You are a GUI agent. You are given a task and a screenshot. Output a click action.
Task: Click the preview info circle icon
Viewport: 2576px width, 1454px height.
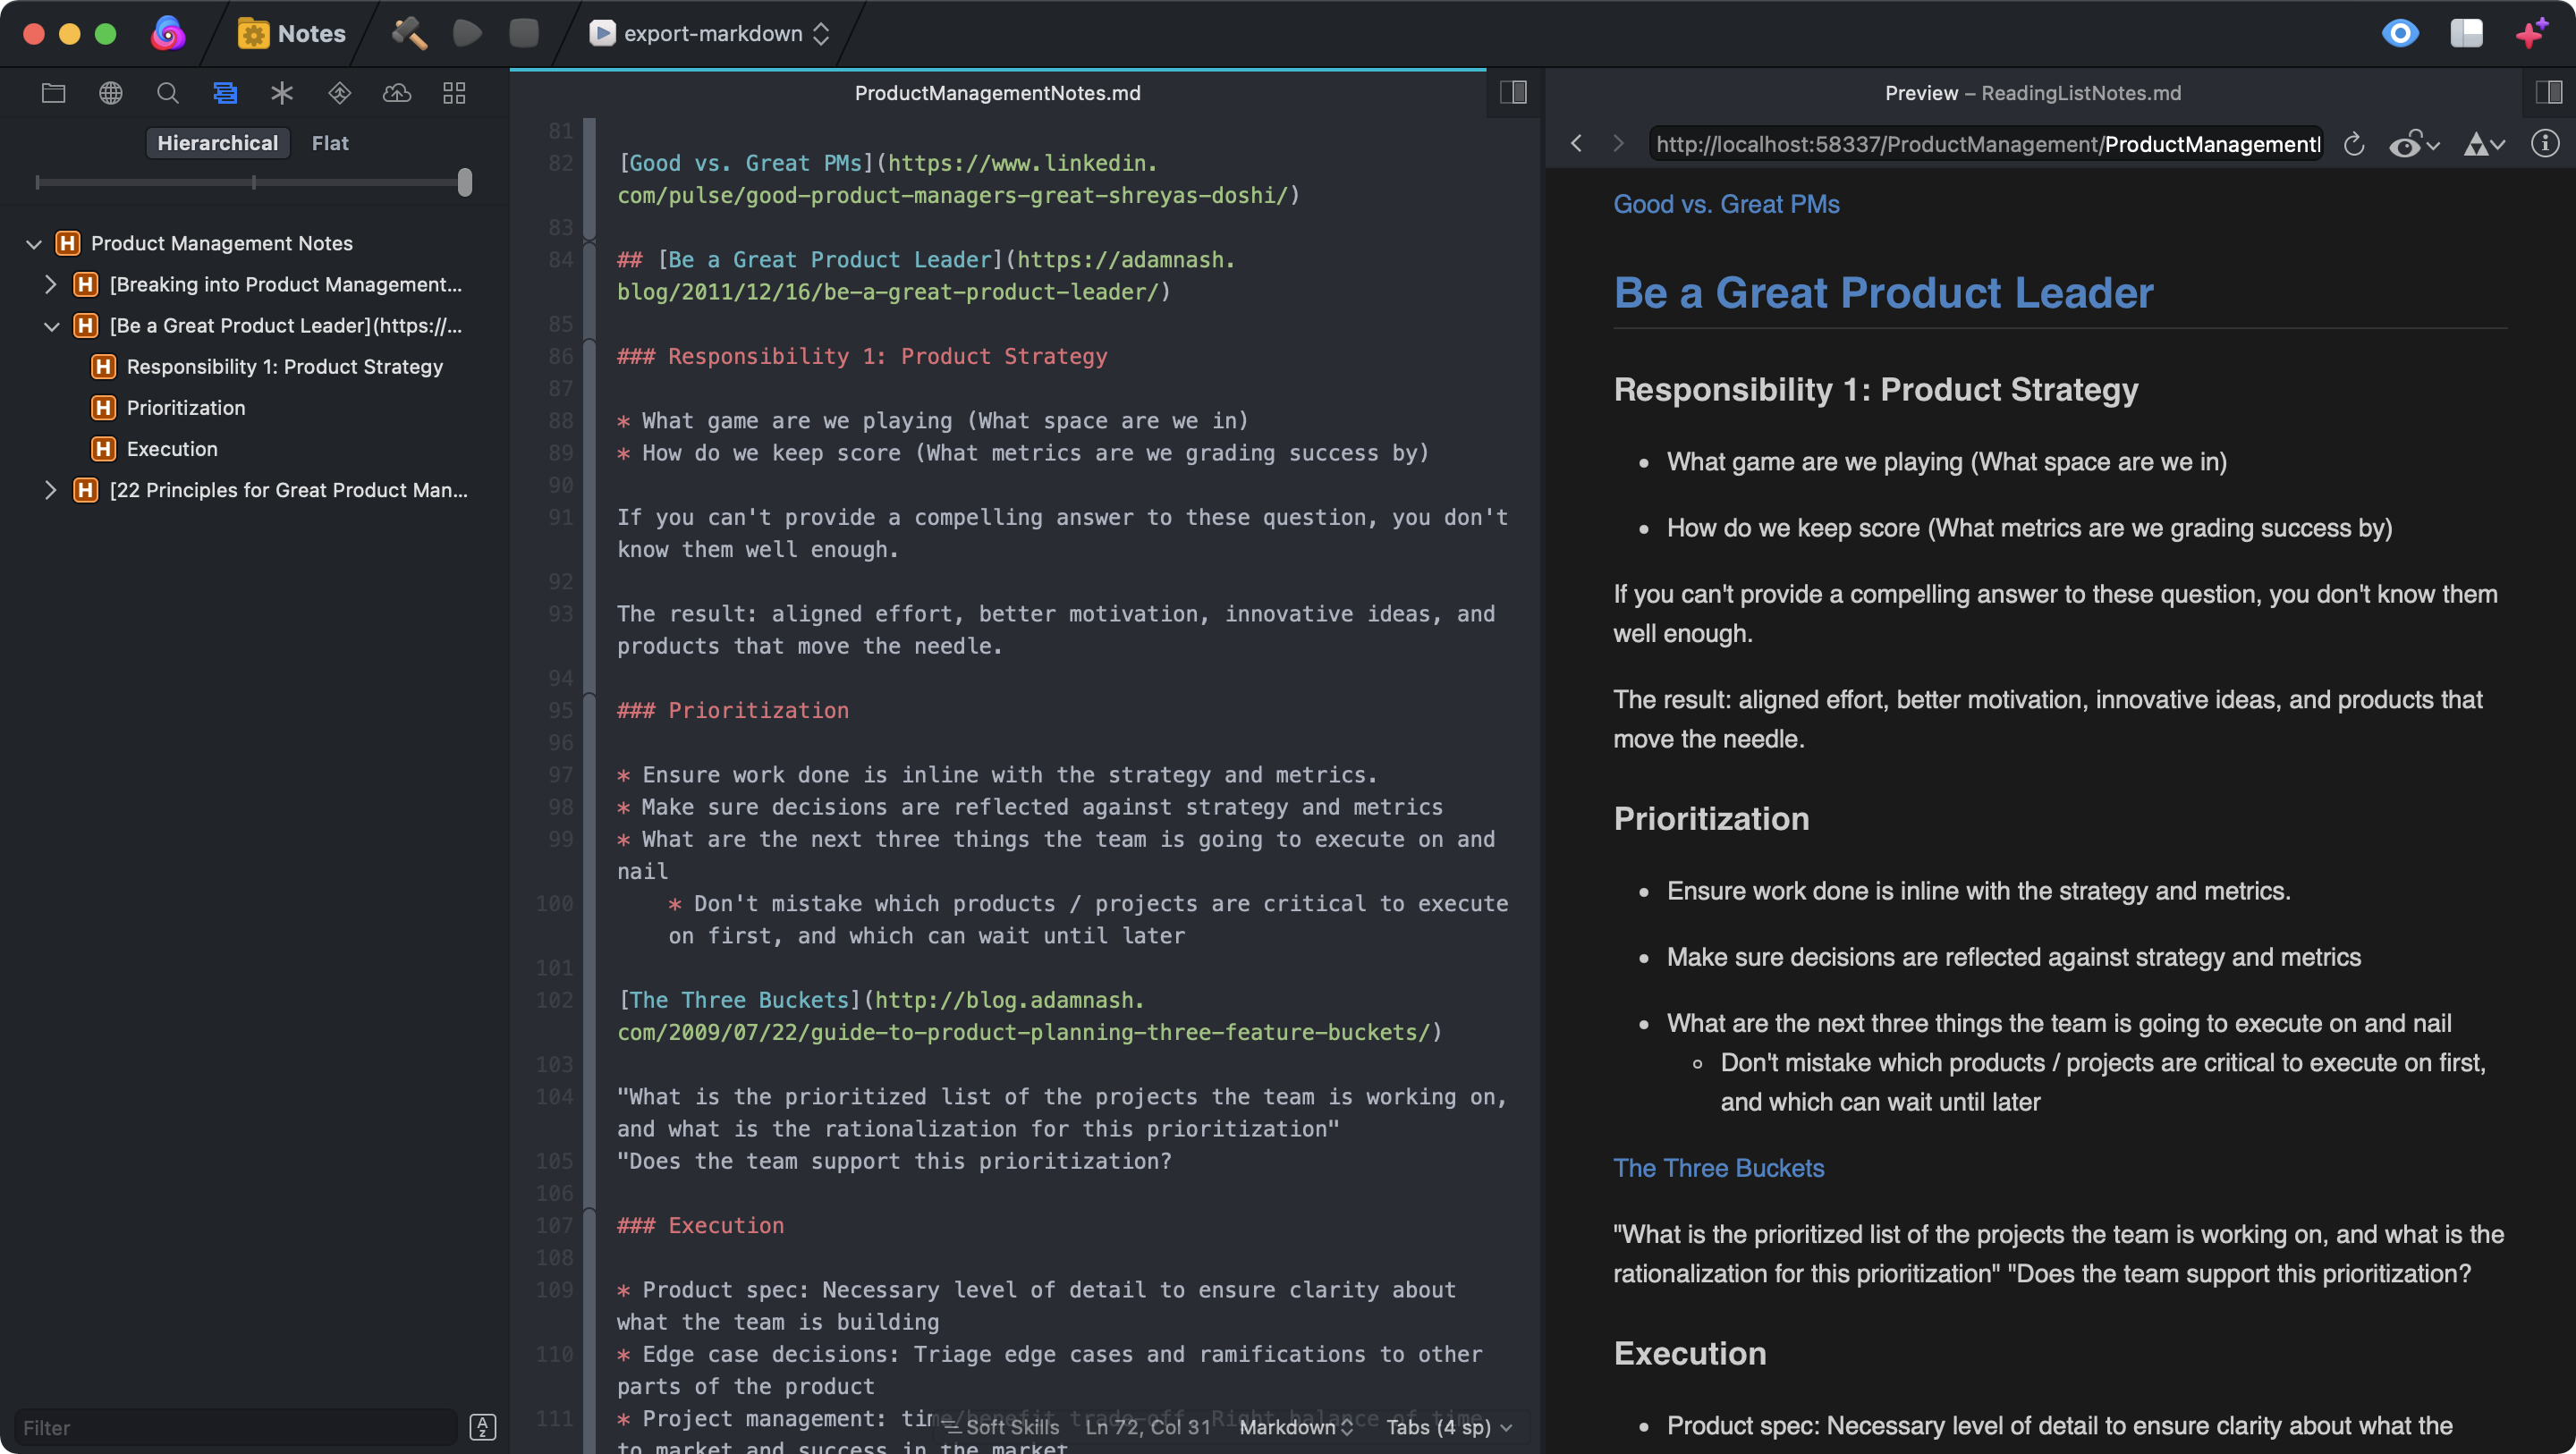2544,144
